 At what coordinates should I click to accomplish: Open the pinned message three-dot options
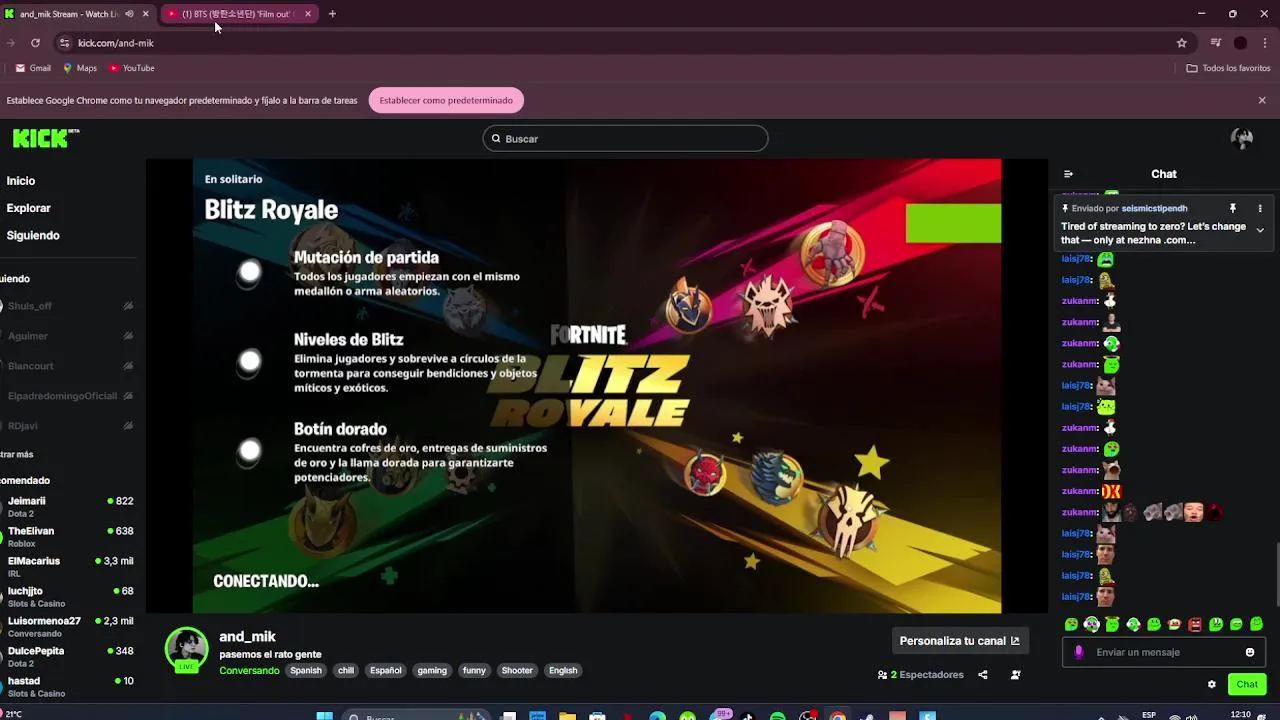pyautogui.click(x=1260, y=208)
